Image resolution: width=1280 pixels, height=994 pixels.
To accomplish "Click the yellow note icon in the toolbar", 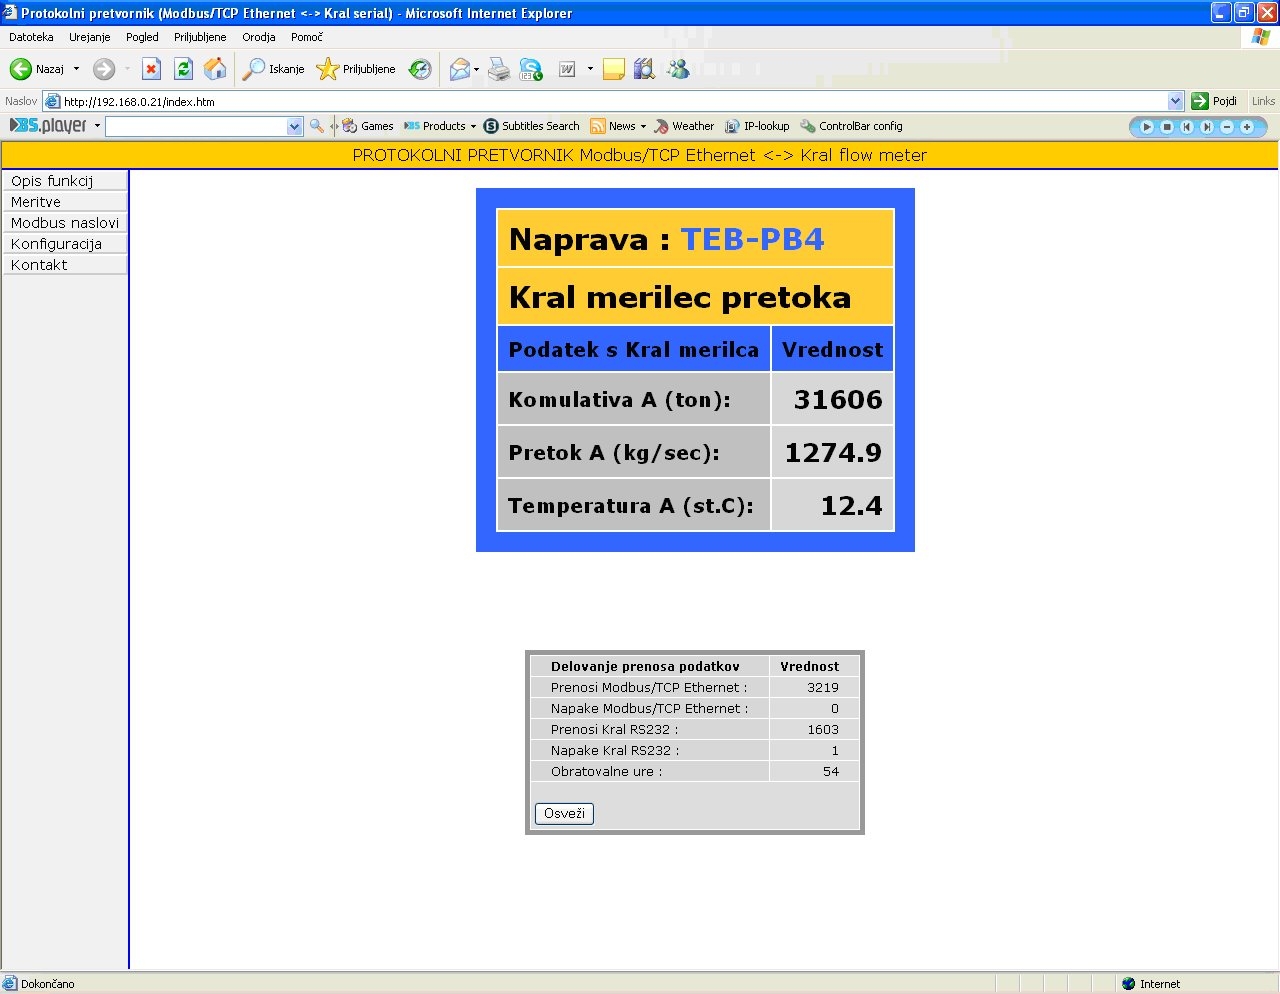I will pos(614,69).
